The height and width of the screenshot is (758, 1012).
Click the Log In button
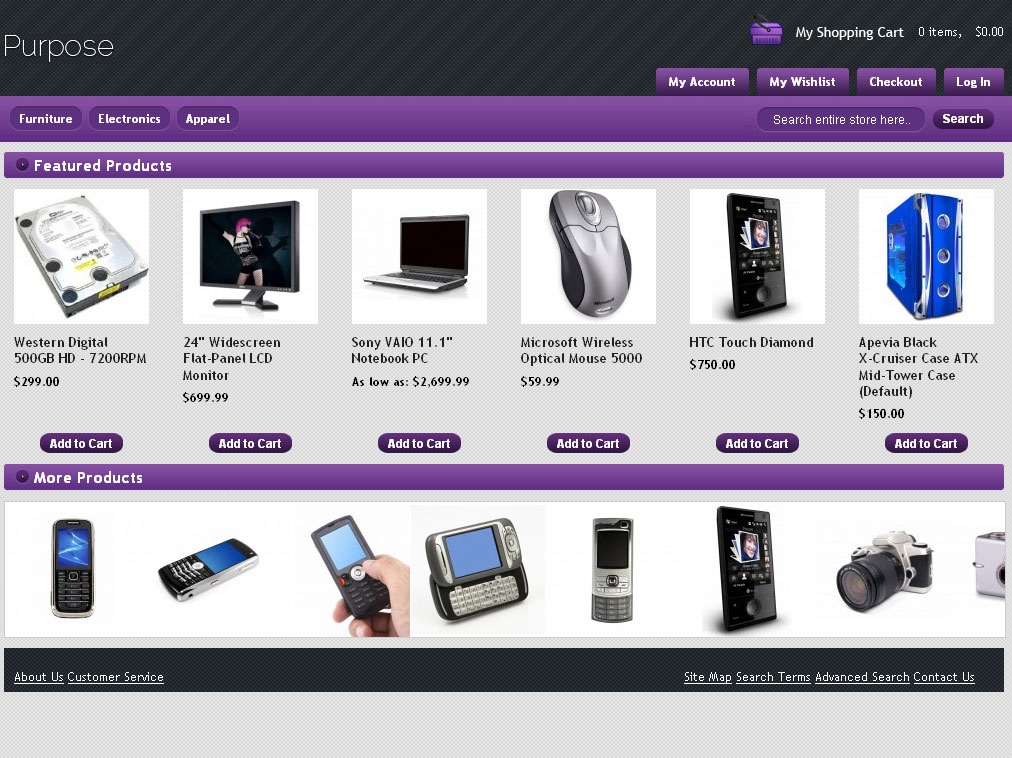pyautogui.click(x=973, y=82)
